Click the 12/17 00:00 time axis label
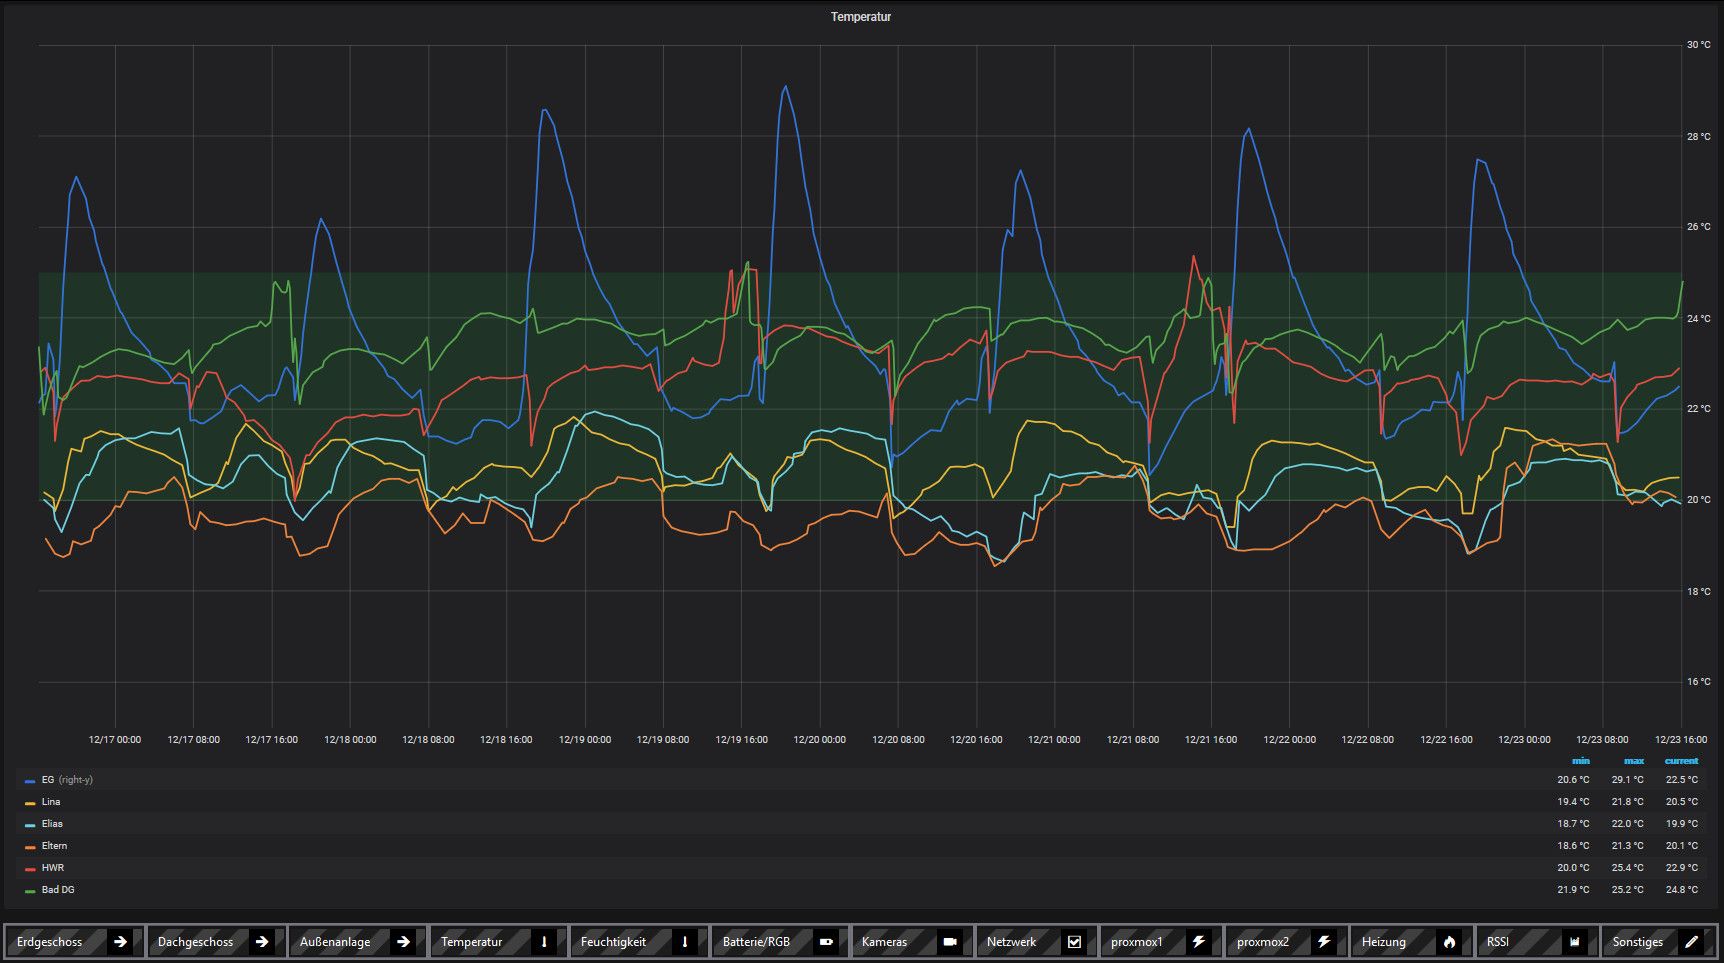The height and width of the screenshot is (963, 1724). [115, 740]
